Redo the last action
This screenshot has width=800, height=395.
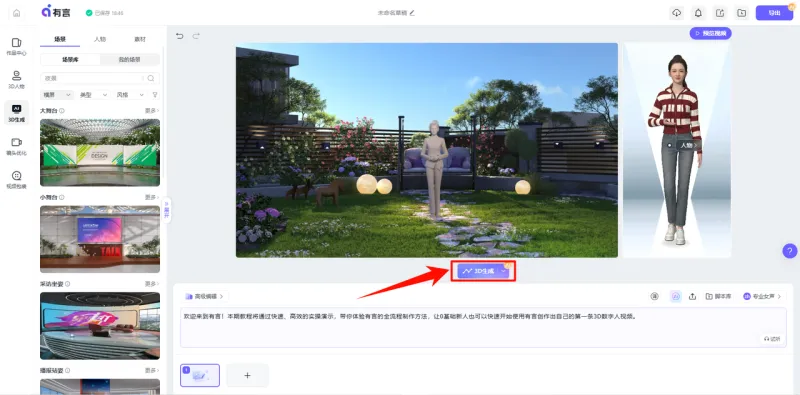(x=196, y=36)
